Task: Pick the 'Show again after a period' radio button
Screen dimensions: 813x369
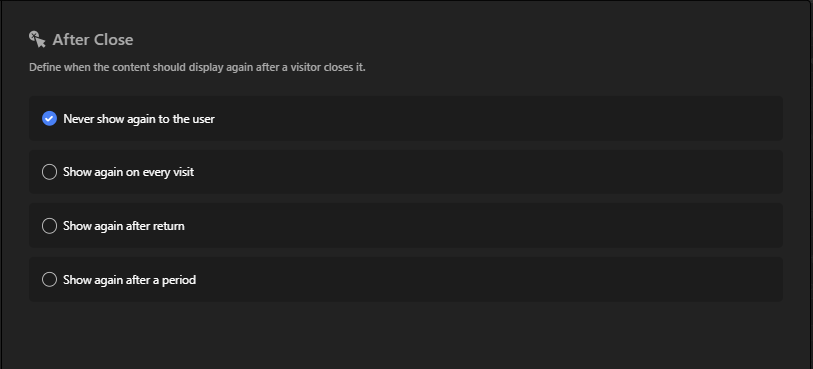Action: point(49,280)
